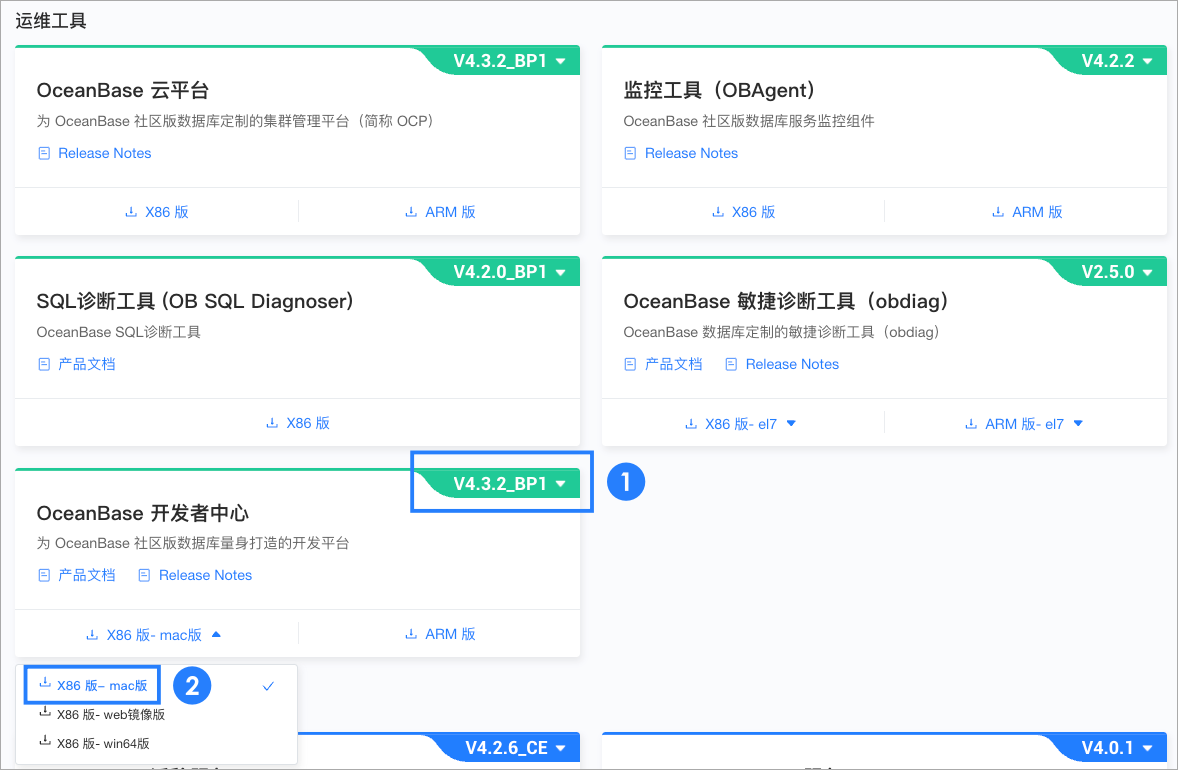Click the 产品文档 icon on SQL诊断工具 card
The height and width of the screenshot is (770, 1178).
pos(43,364)
